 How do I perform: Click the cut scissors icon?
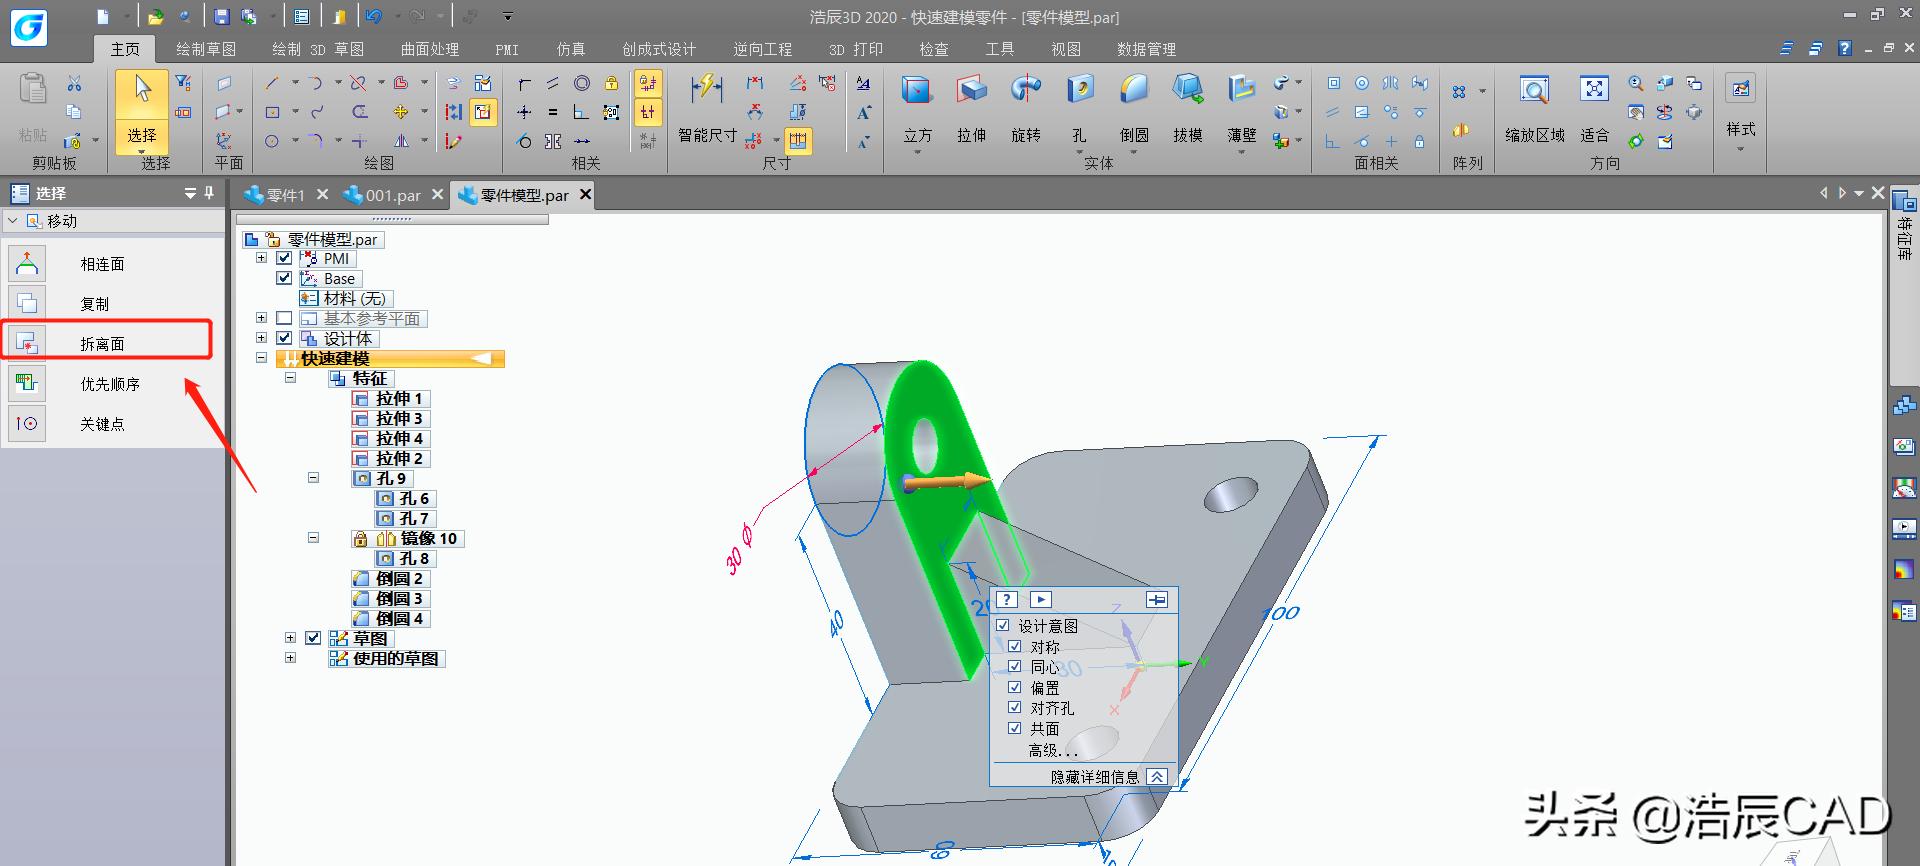pos(73,83)
